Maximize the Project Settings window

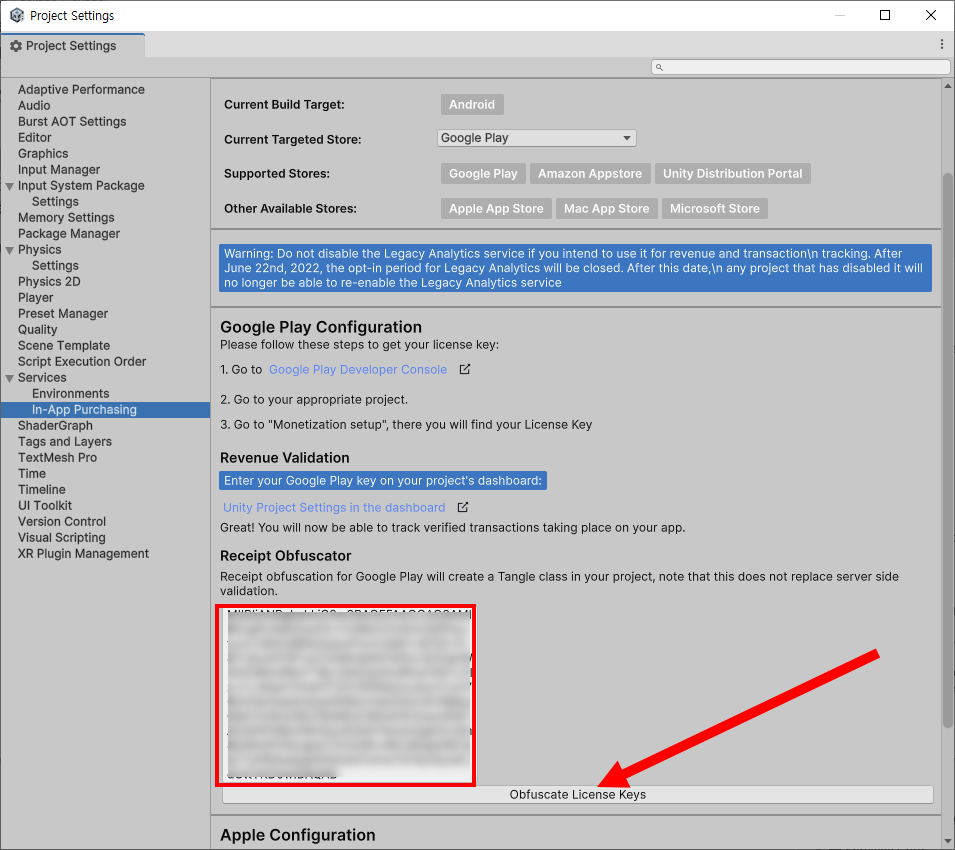pyautogui.click(x=885, y=15)
